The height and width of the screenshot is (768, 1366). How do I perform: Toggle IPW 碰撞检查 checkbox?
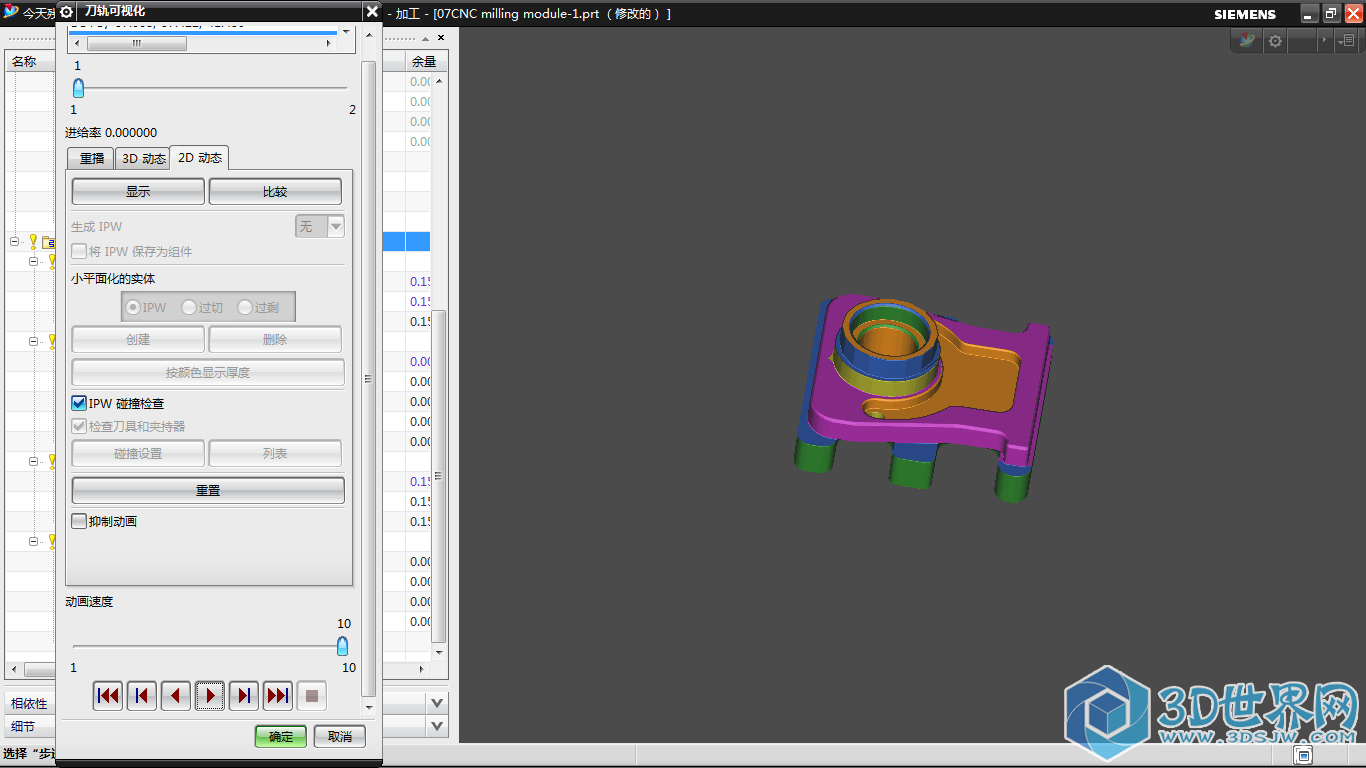coord(79,403)
